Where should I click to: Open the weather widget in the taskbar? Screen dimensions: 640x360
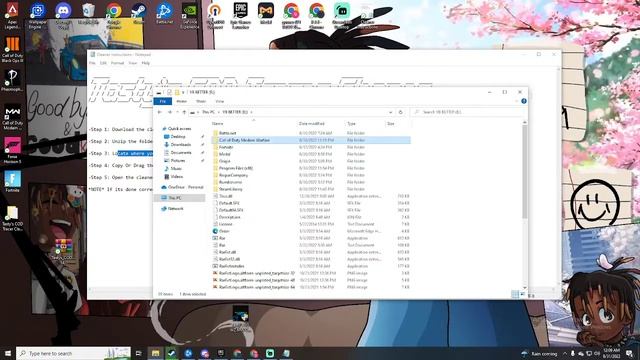point(540,353)
